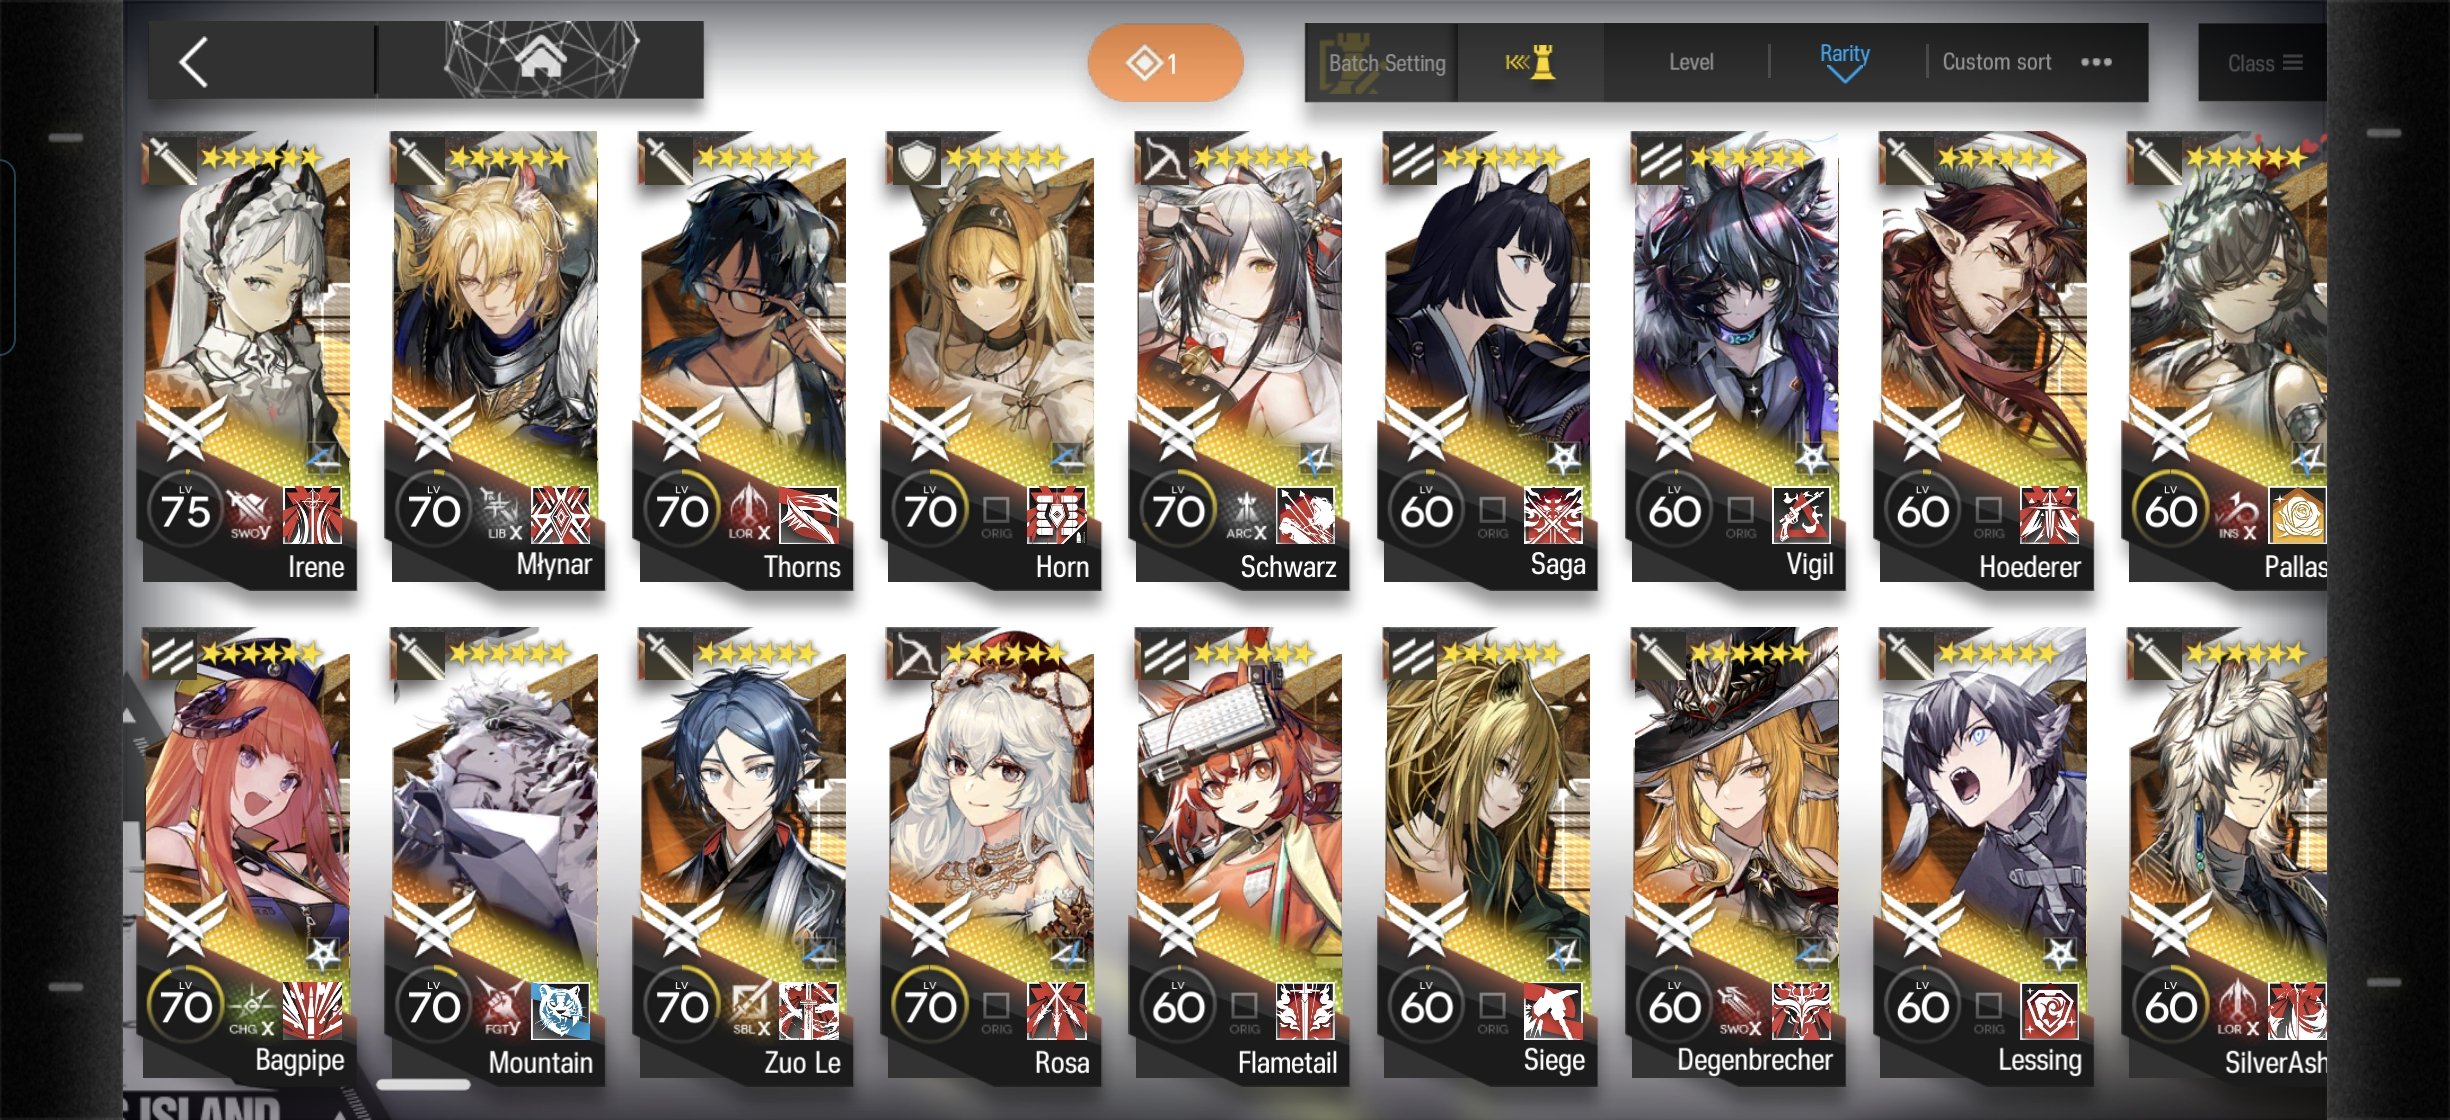2450x1120 pixels.
Task: Click Pallas's rose skill icon
Action: pyautogui.click(x=2297, y=515)
